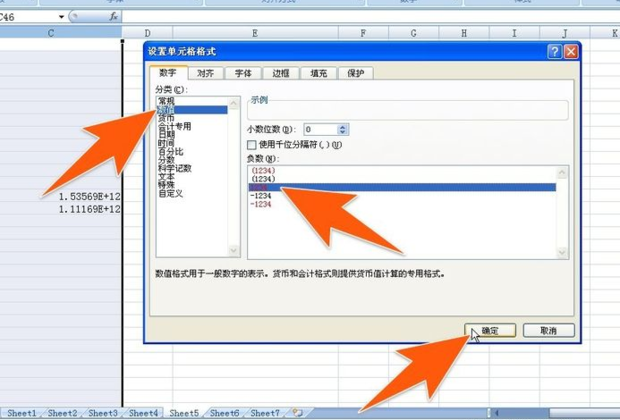620x420 pixels.
Task: Click the 取消 button
Action: [548, 331]
